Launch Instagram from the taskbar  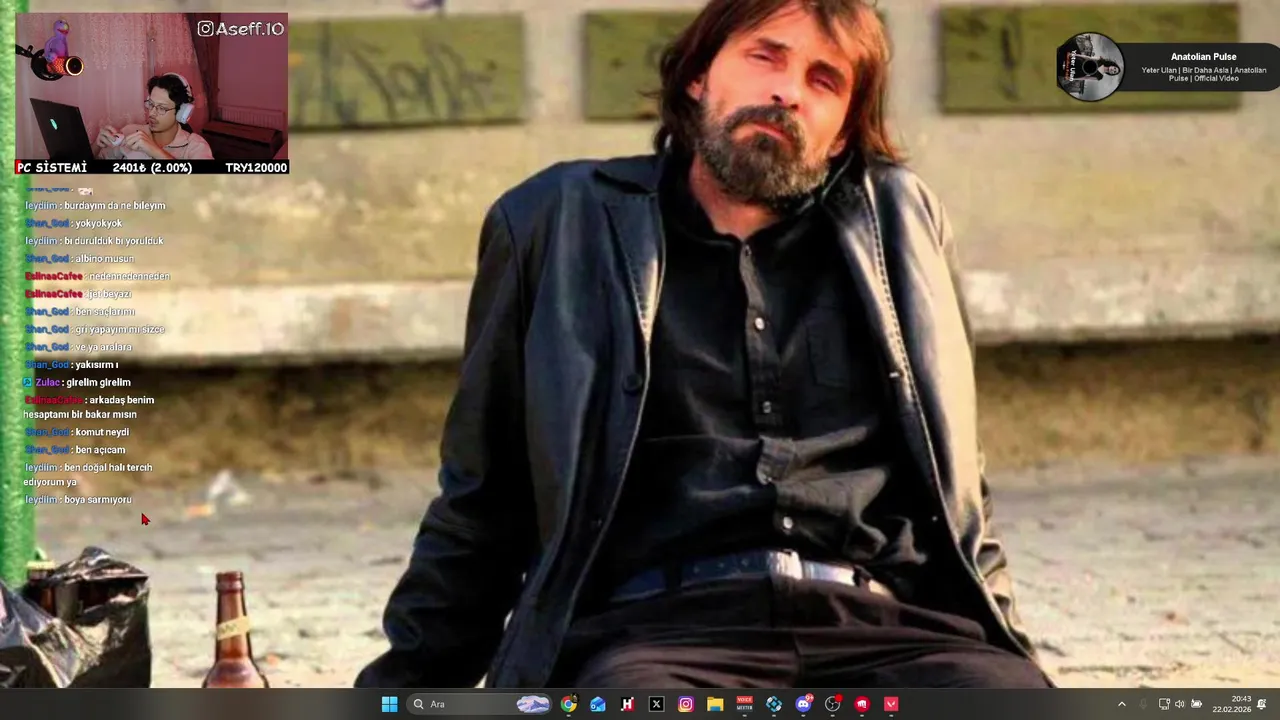tap(686, 704)
